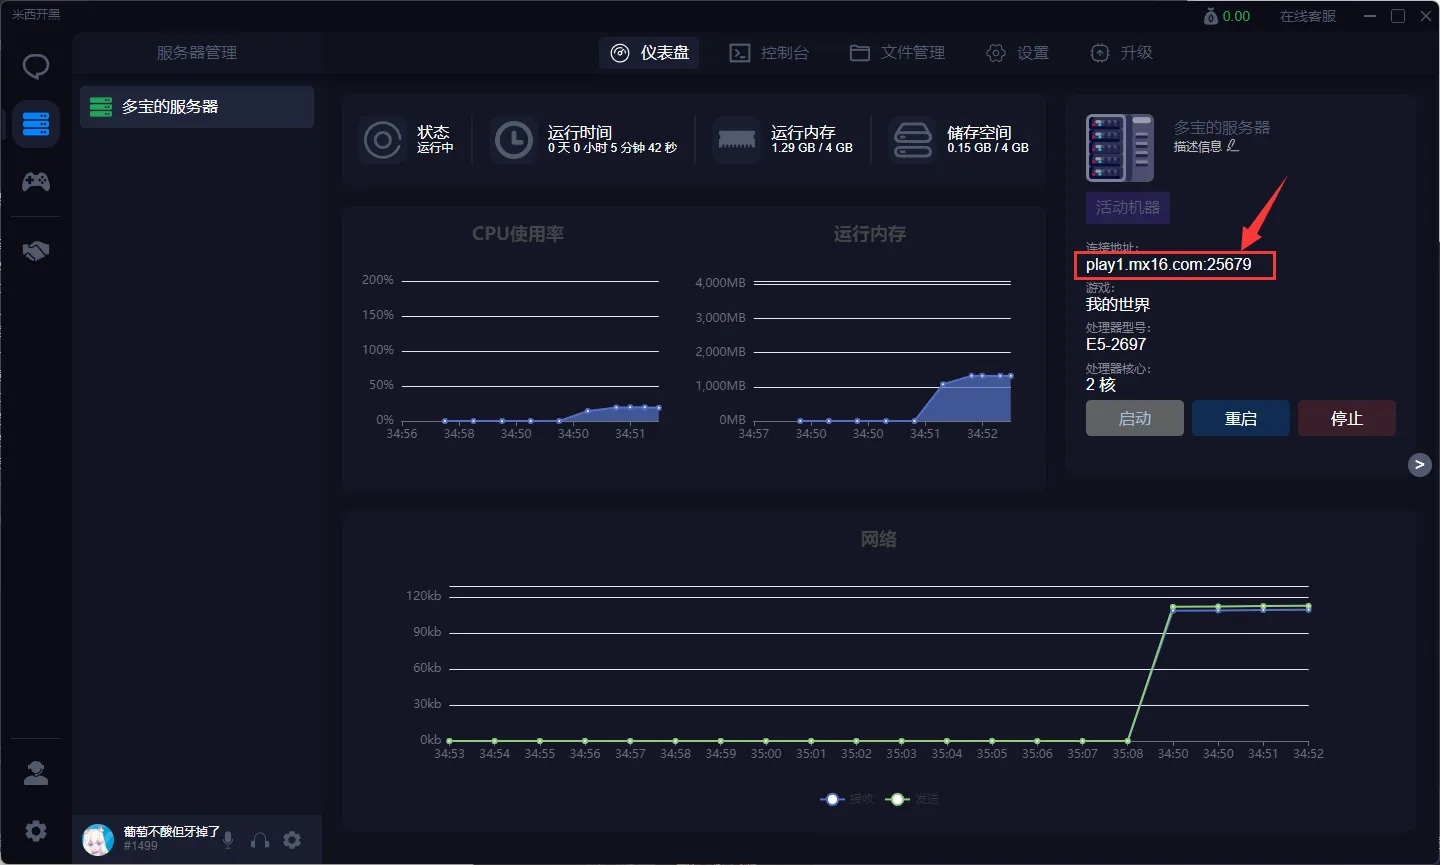Click the 多宝的服务器 name in info panel

coord(1222,127)
